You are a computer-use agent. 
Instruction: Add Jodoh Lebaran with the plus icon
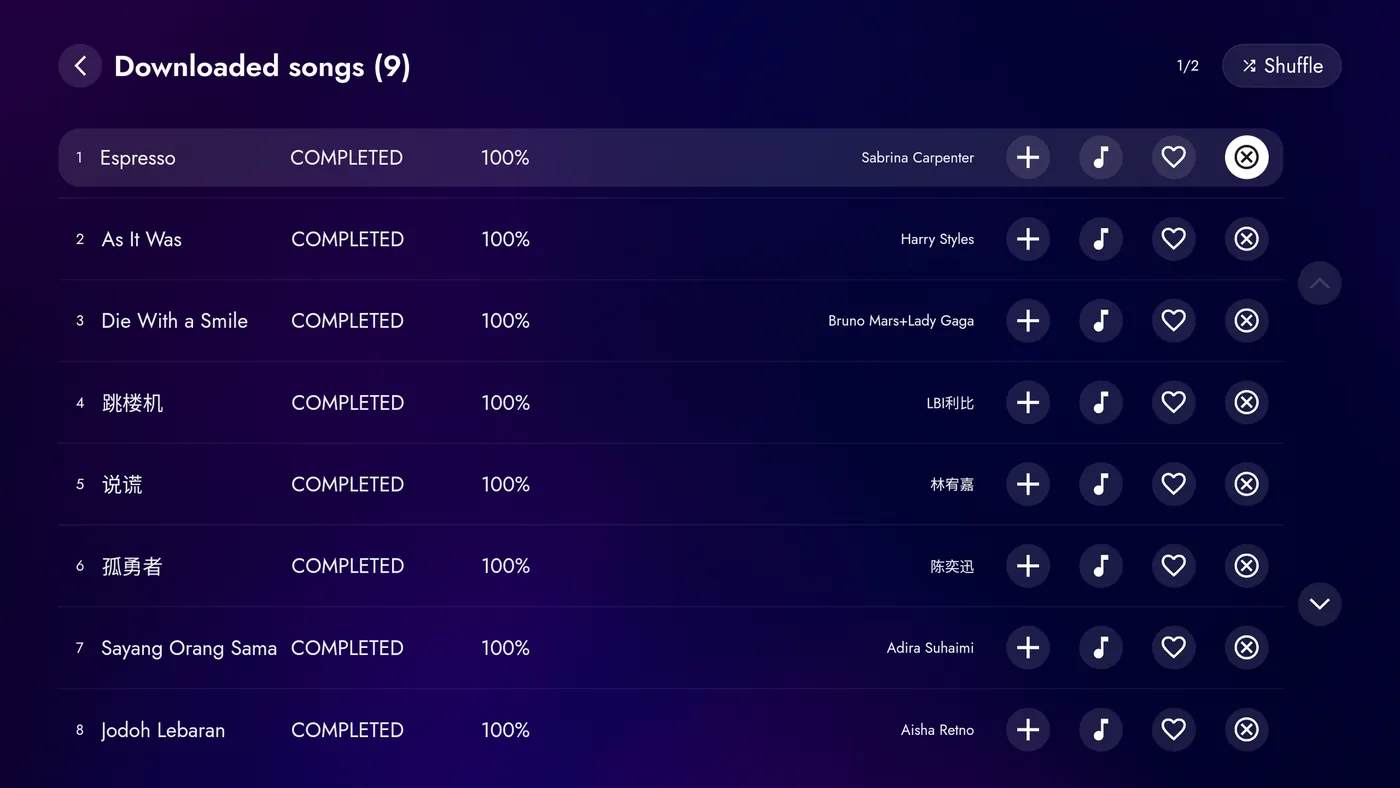click(1027, 730)
